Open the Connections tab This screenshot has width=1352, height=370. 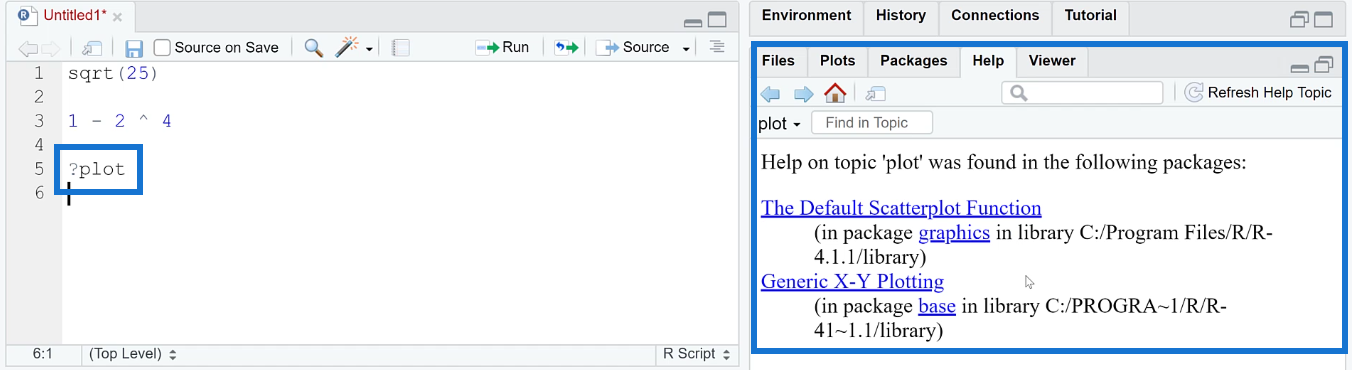[995, 16]
